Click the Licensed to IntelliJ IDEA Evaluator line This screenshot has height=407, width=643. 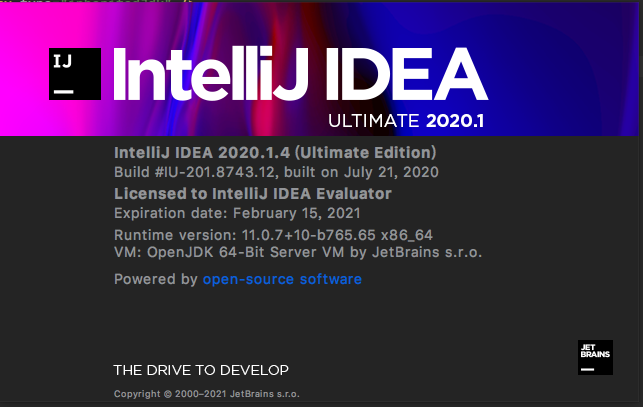click(x=253, y=194)
